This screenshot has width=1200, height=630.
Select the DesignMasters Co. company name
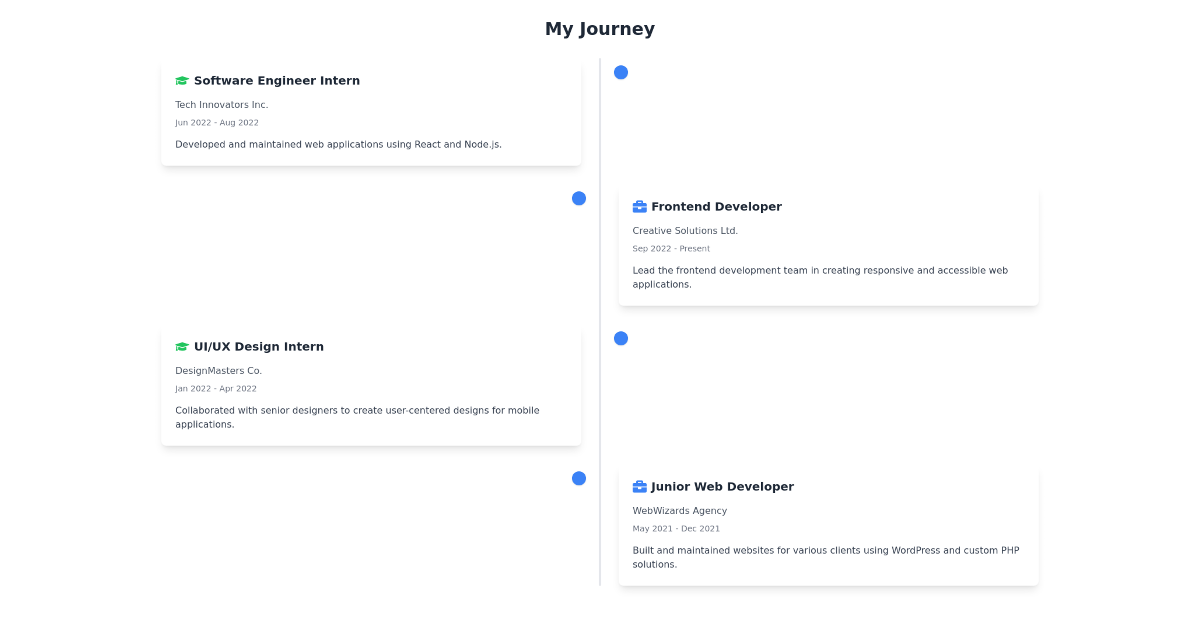(219, 370)
